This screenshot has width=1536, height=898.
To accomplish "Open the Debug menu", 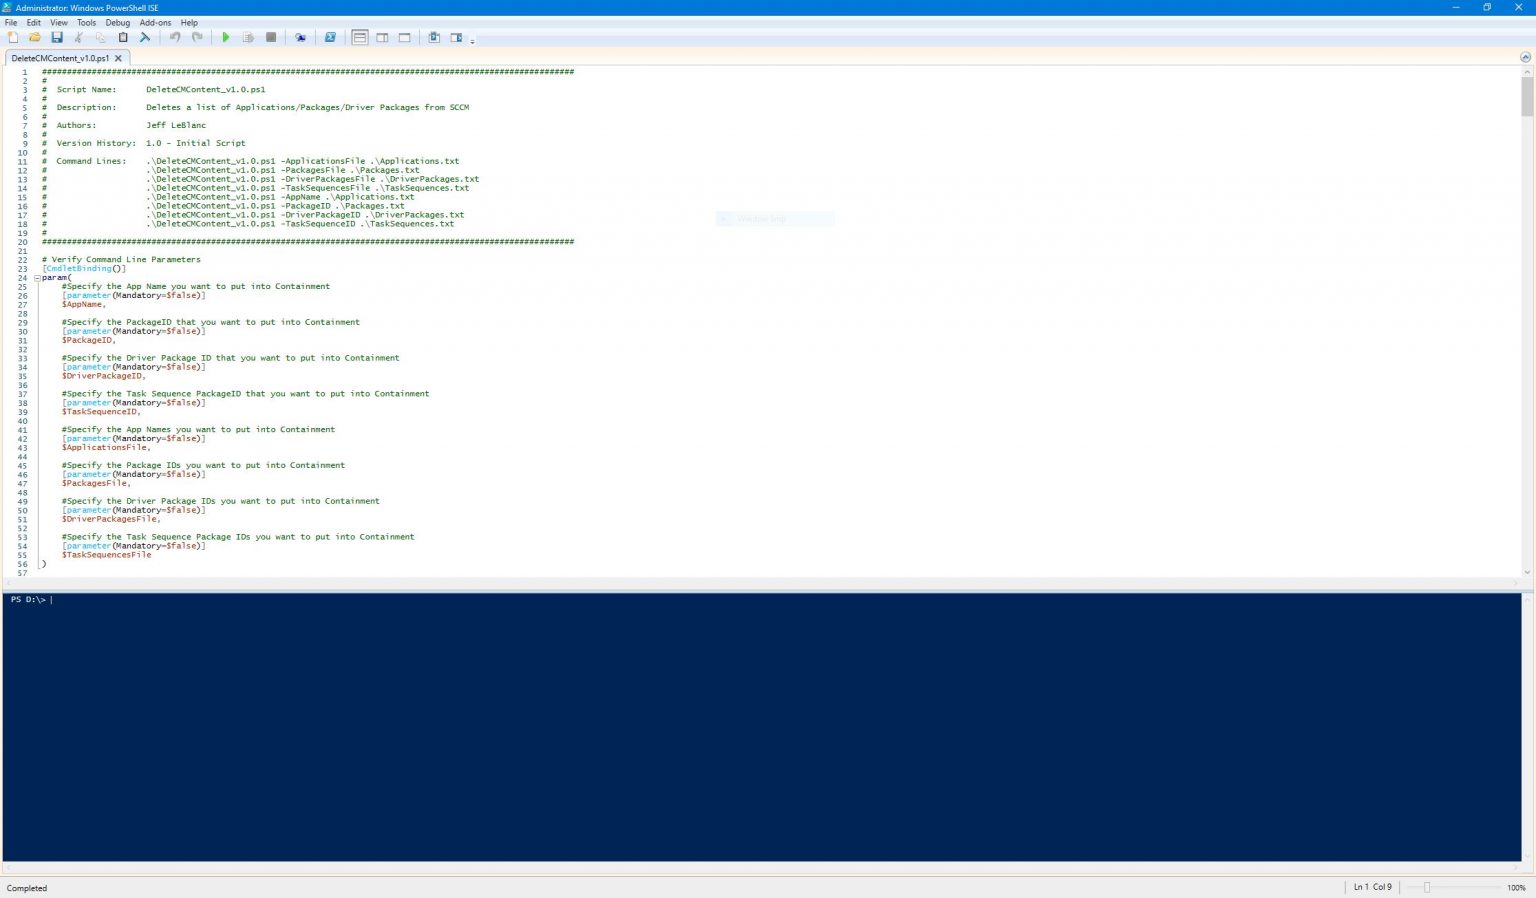I will pyautogui.click(x=118, y=22).
